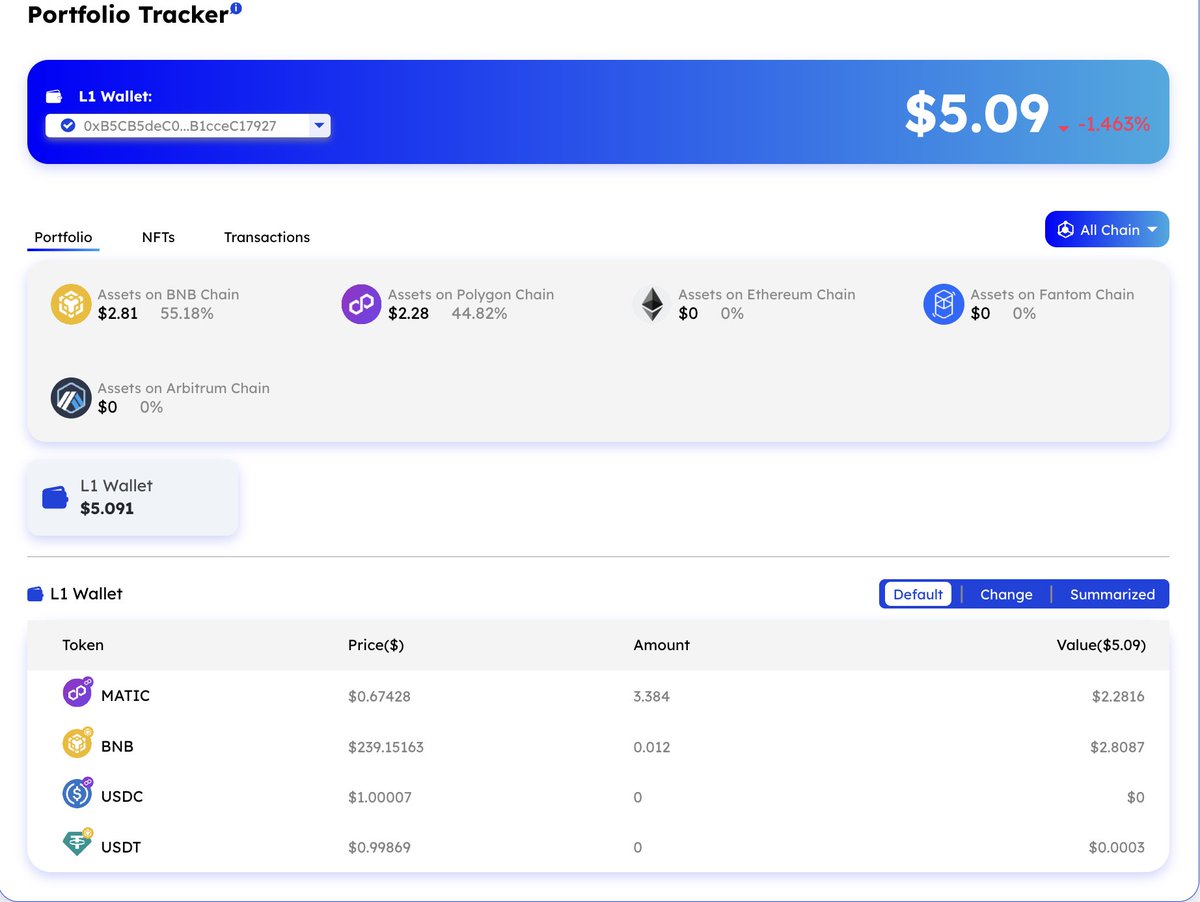Viewport: 1200px width, 902px height.
Task: Click Assets on Arbitrum Chain label
Action: point(183,388)
